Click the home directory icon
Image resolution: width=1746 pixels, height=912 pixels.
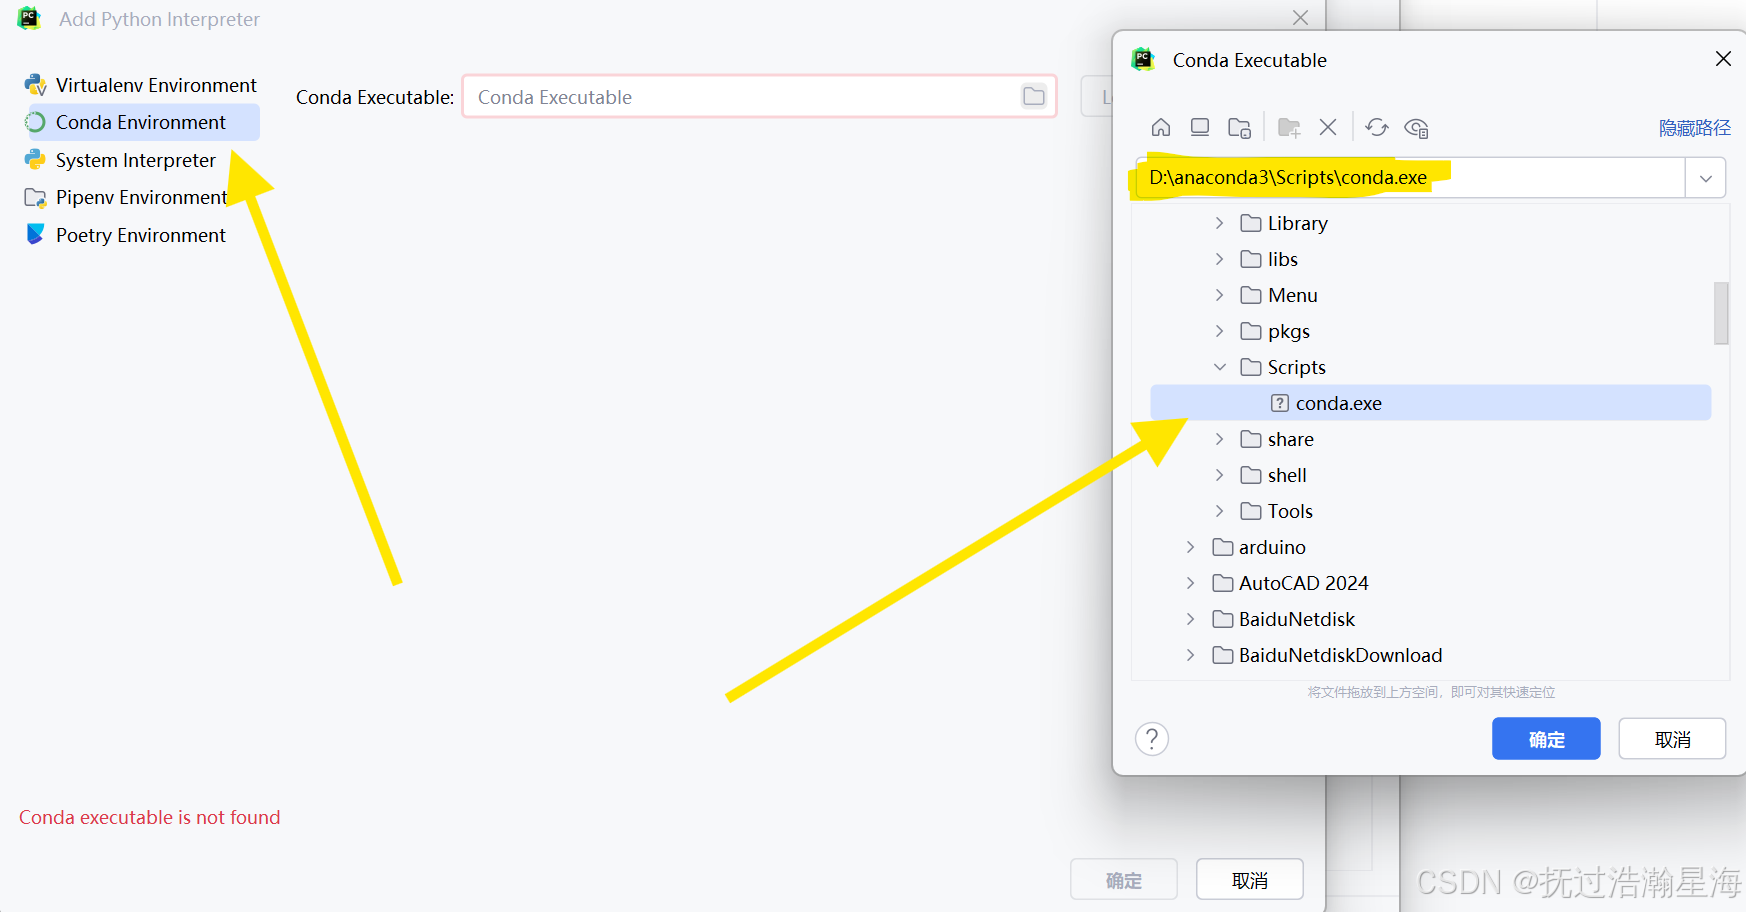(x=1160, y=127)
